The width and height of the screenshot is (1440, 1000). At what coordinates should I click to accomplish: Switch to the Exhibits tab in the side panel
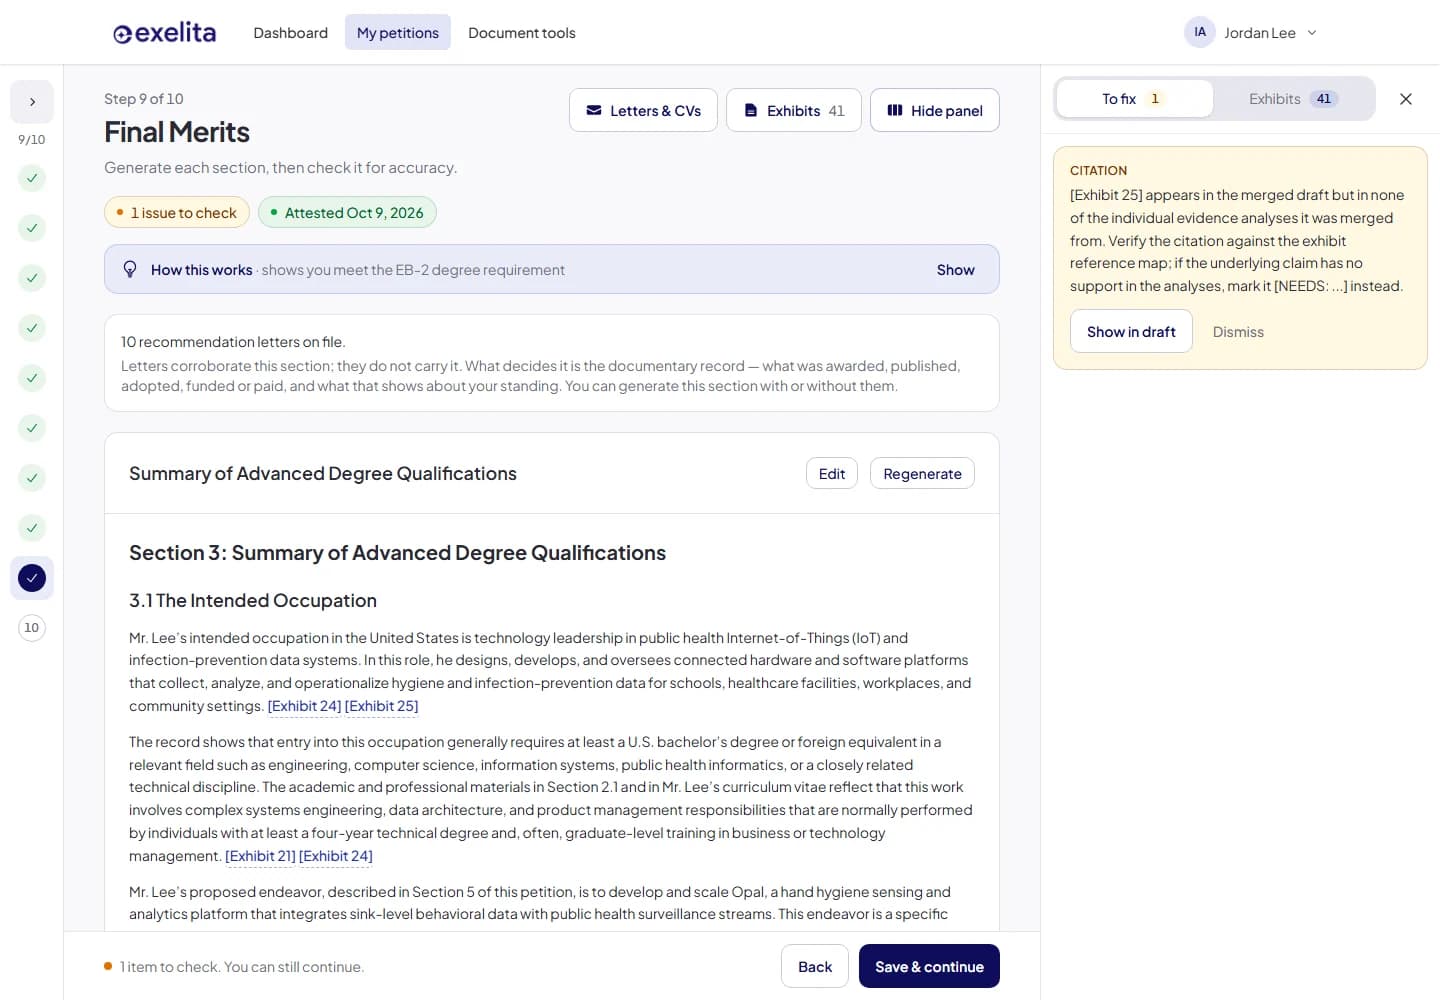pyautogui.click(x=1293, y=99)
